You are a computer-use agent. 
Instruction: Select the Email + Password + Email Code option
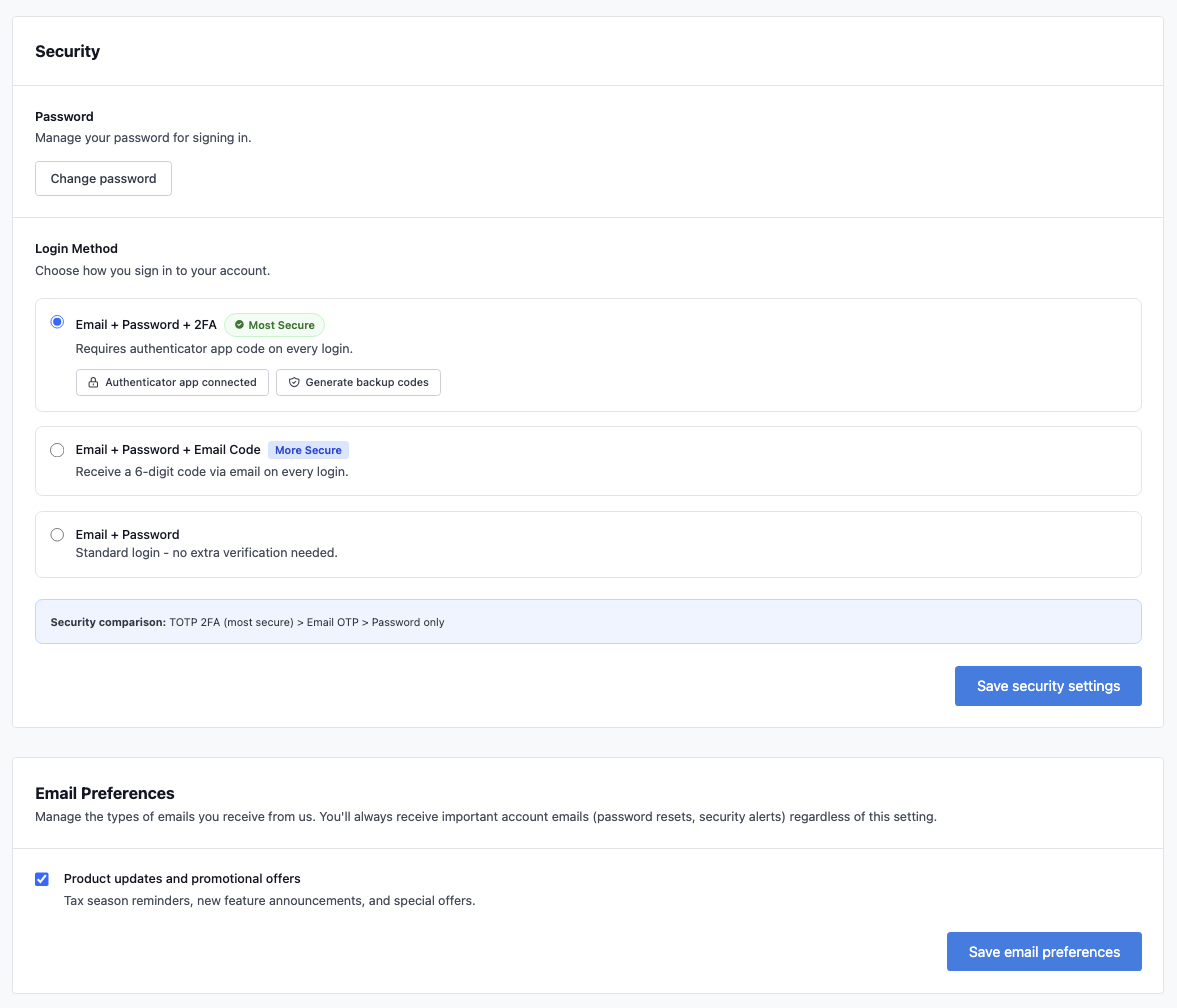point(57,450)
